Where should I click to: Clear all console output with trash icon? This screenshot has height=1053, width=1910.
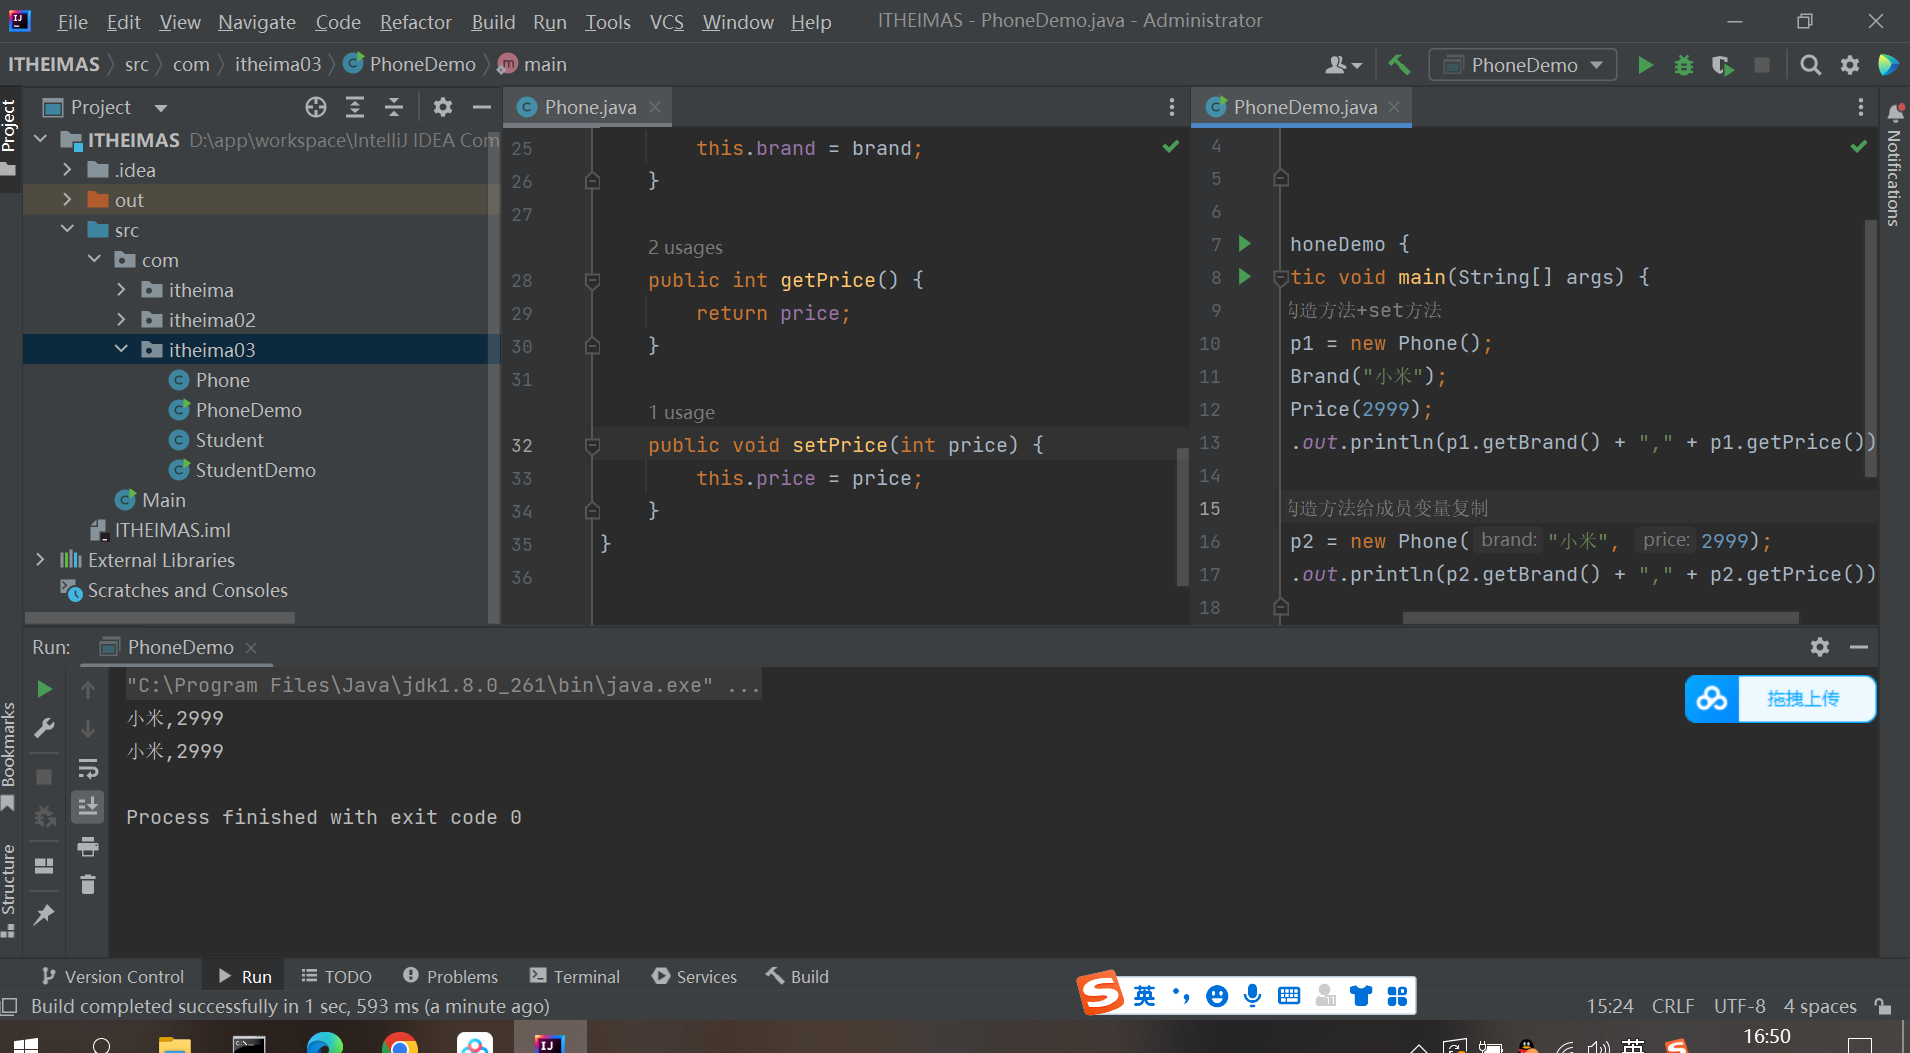pos(88,884)
